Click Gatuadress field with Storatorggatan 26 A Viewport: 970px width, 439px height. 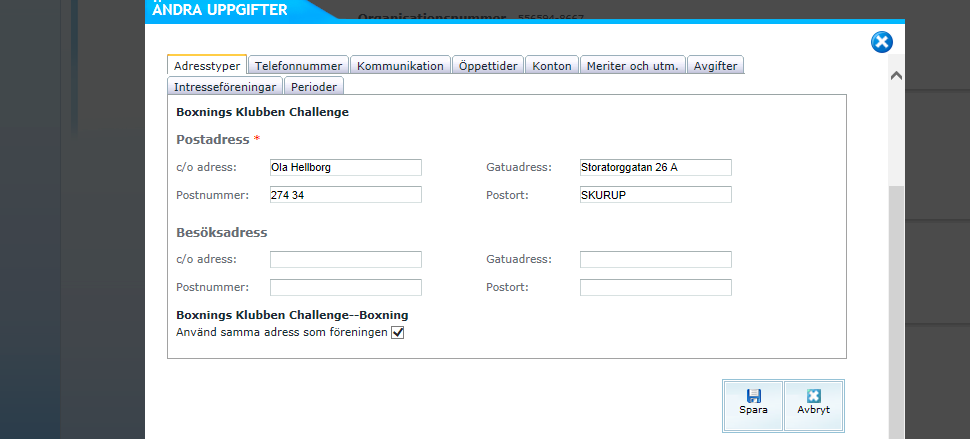(x=656, y=167)
